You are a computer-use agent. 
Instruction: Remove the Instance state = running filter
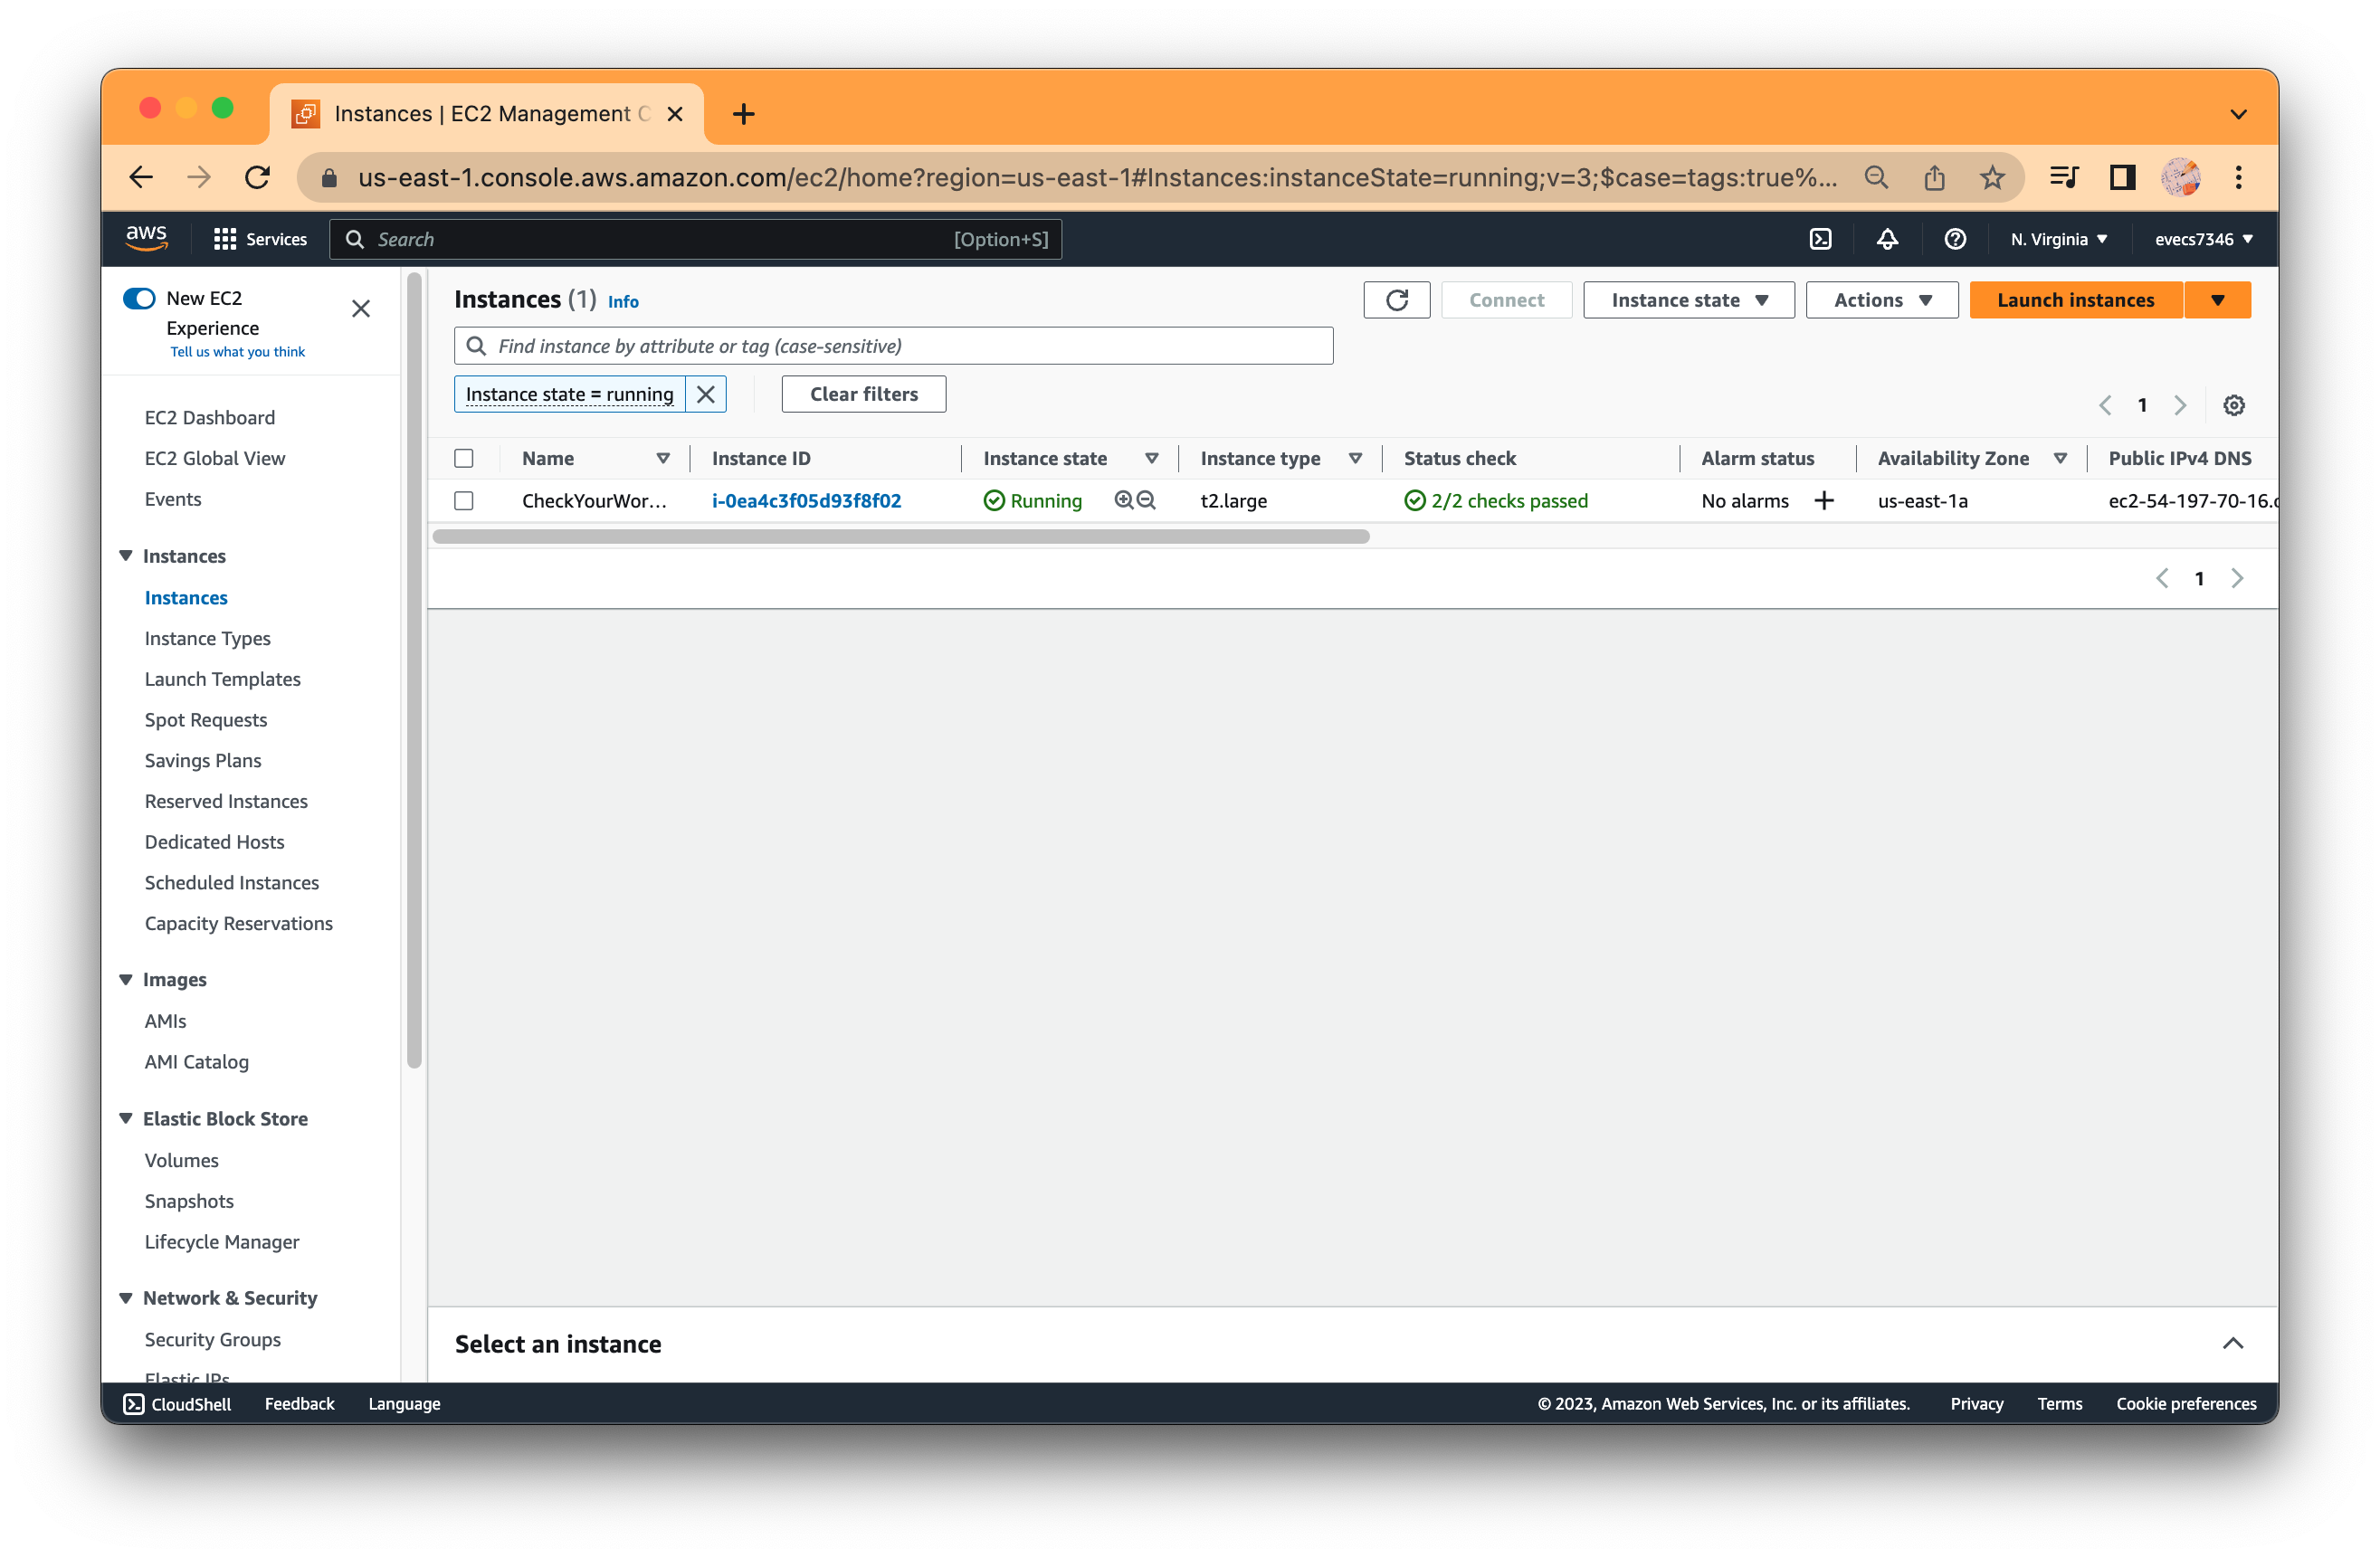(x=705, y=394)
